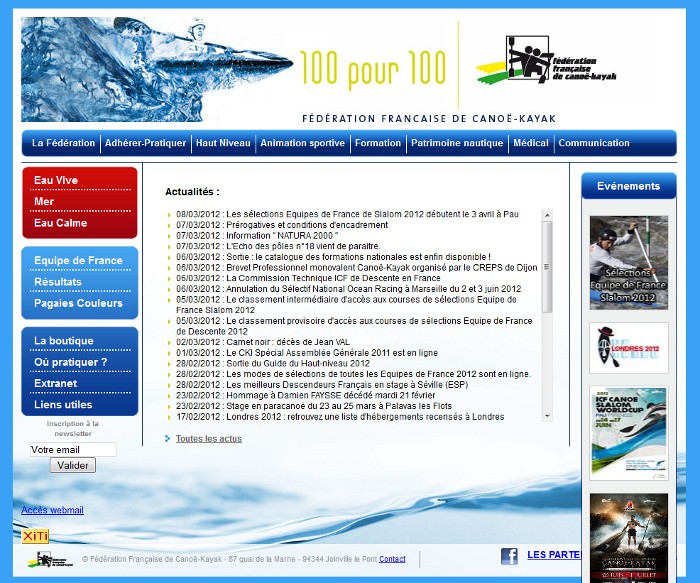Viewport: 700px width, 583px height.
Task: Open Londres 2012 hébergements recensés news
Action: [340, 417]
